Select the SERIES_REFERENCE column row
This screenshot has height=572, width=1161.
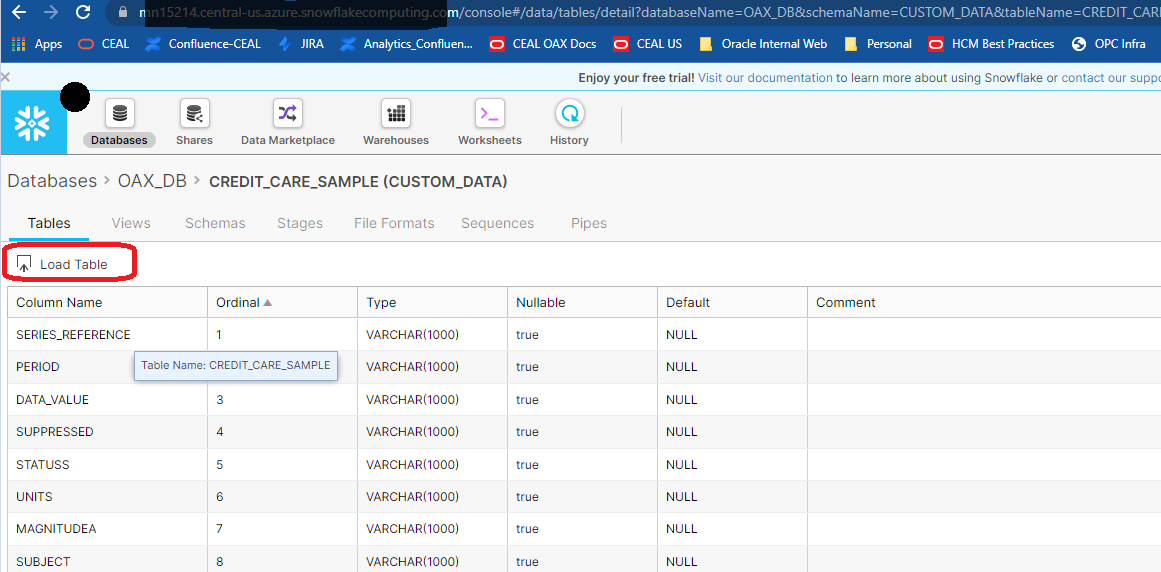point(73,335)
